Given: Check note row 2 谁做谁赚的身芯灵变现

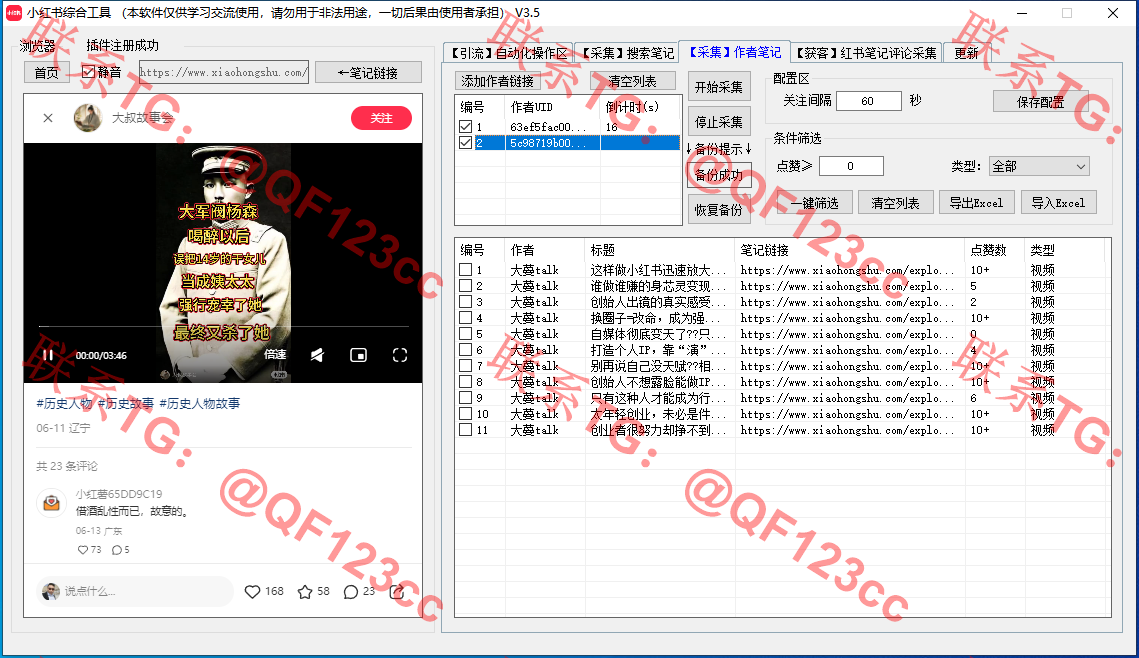Looking at the screenshot, I should 466,286.
